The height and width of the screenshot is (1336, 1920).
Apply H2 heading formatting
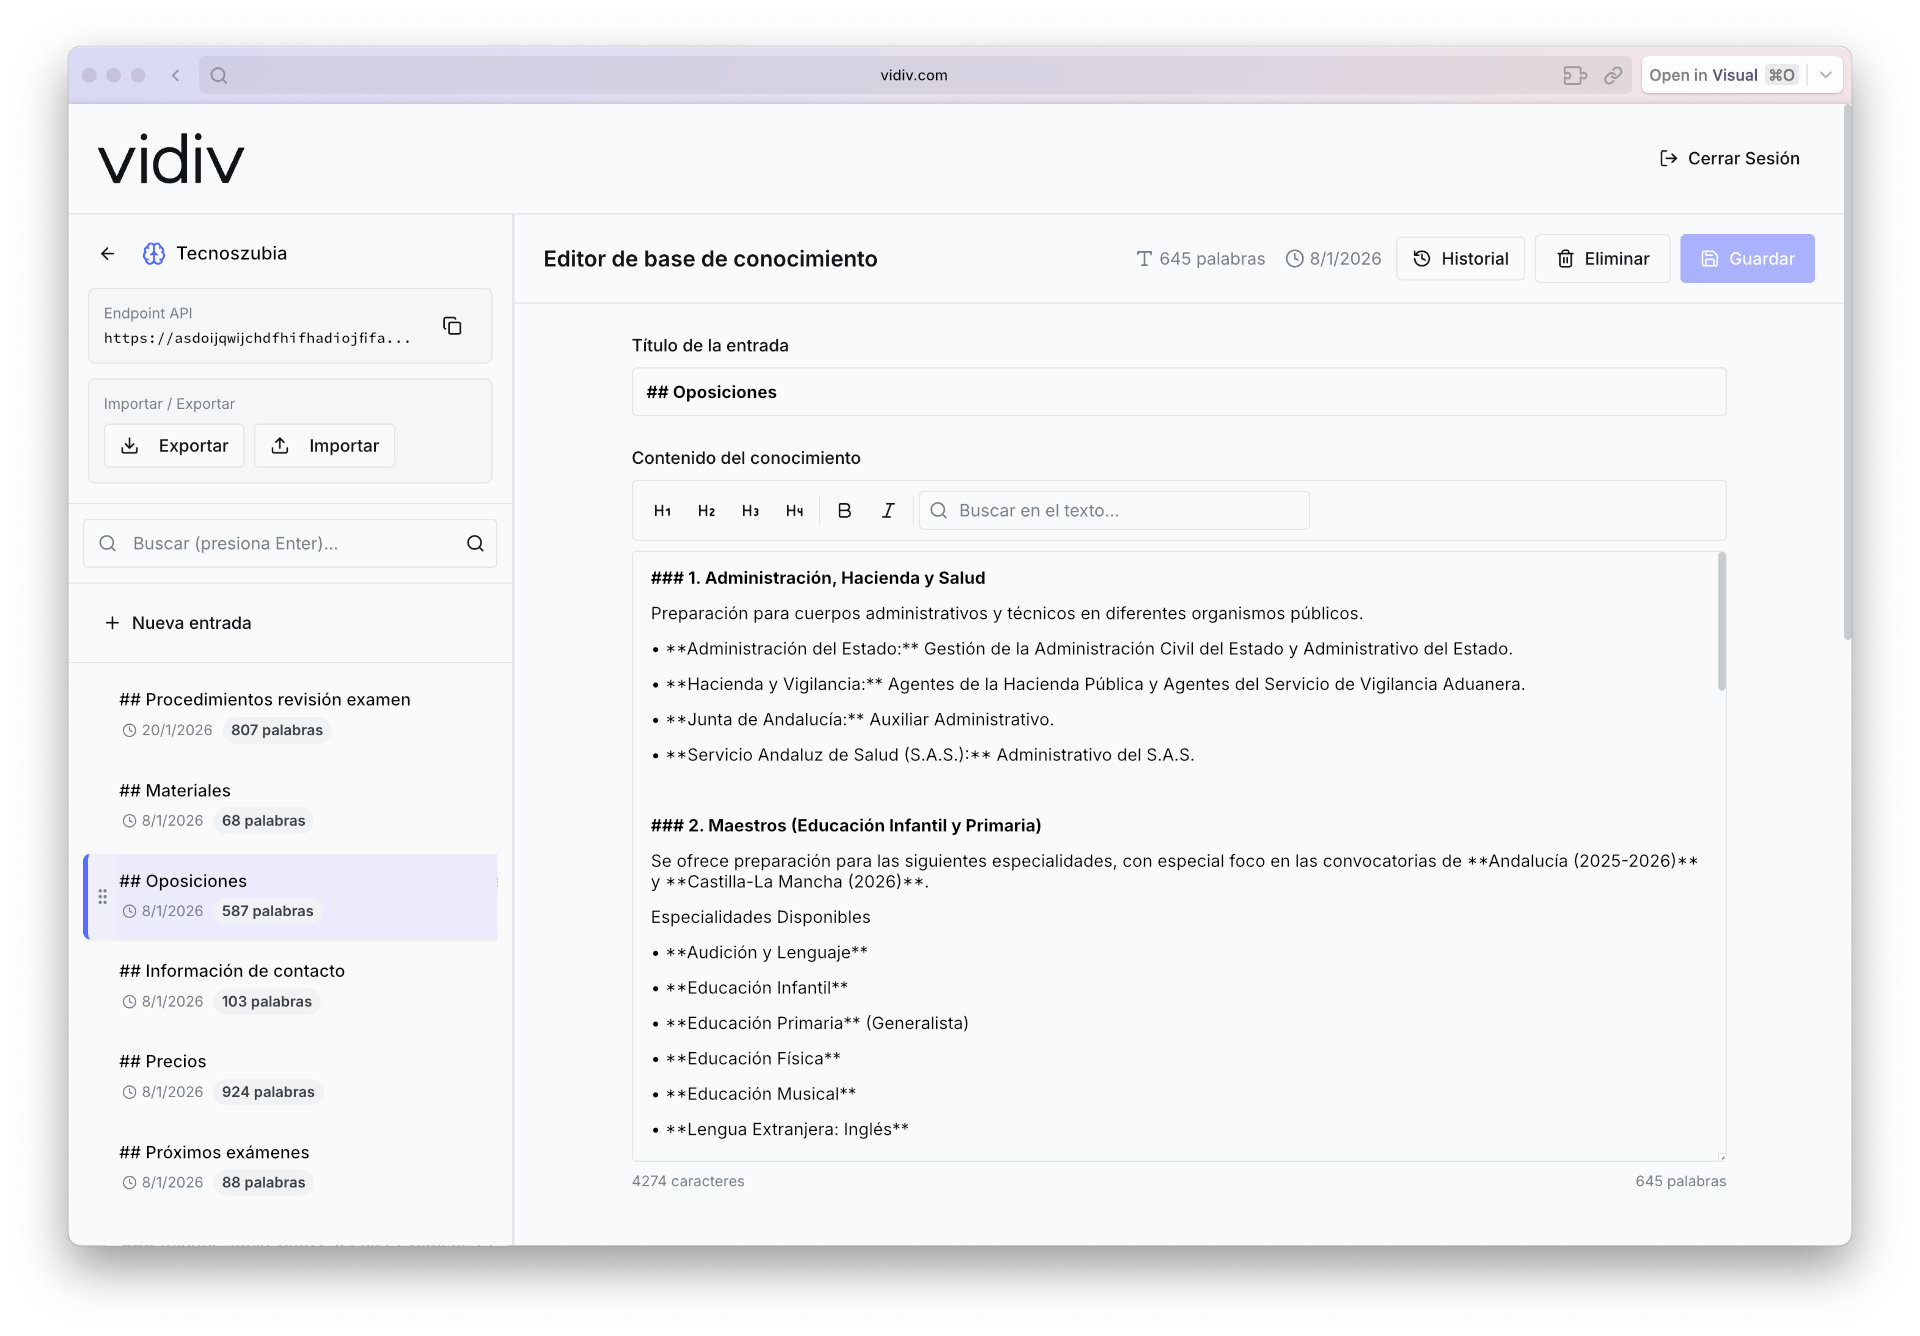tap(706, 510)
